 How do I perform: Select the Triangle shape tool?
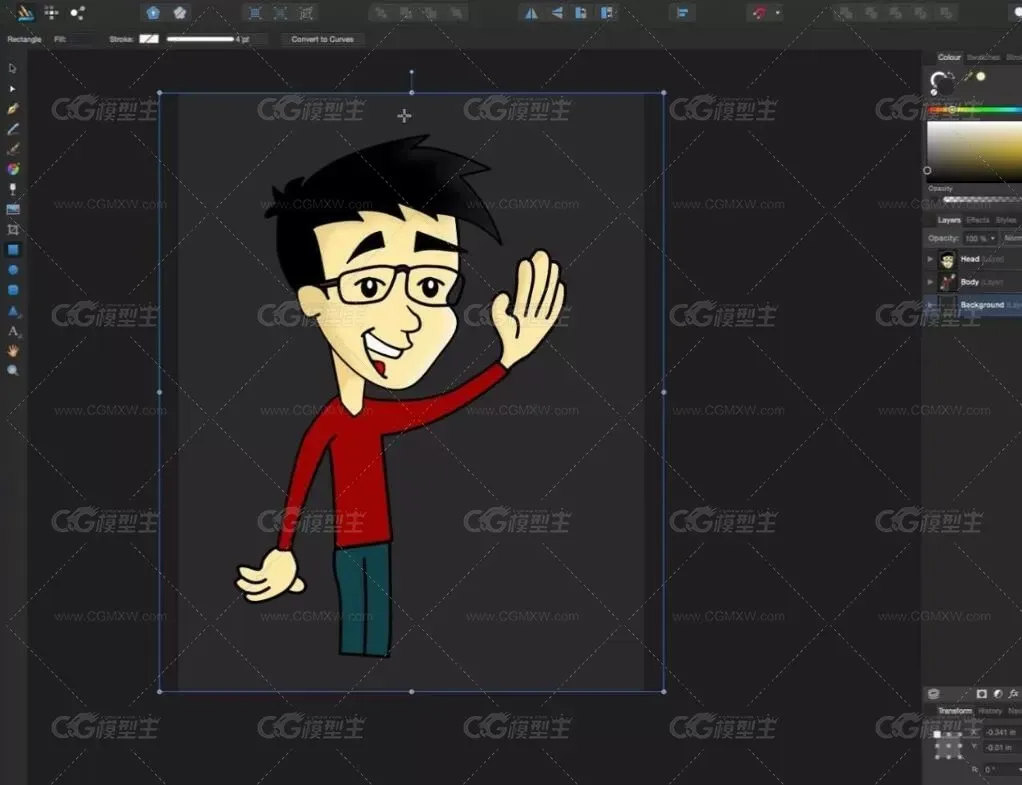click(12, 311)
